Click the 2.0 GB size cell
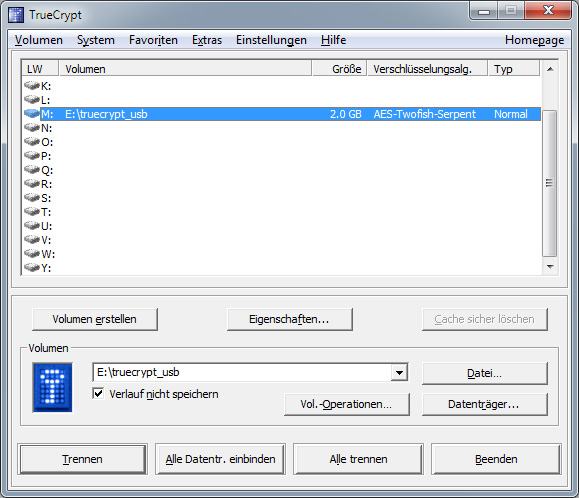This screenshot has width=579, height=498. [x=346, y=114]
